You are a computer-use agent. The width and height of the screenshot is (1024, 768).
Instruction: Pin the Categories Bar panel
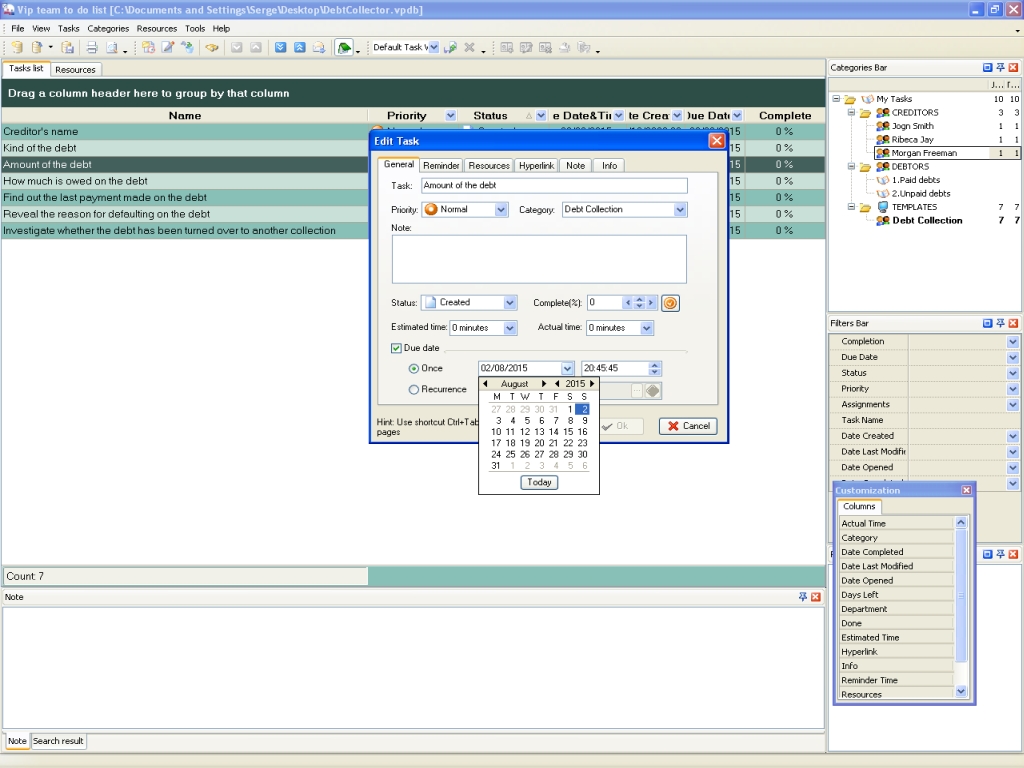tap(1000, 68)
